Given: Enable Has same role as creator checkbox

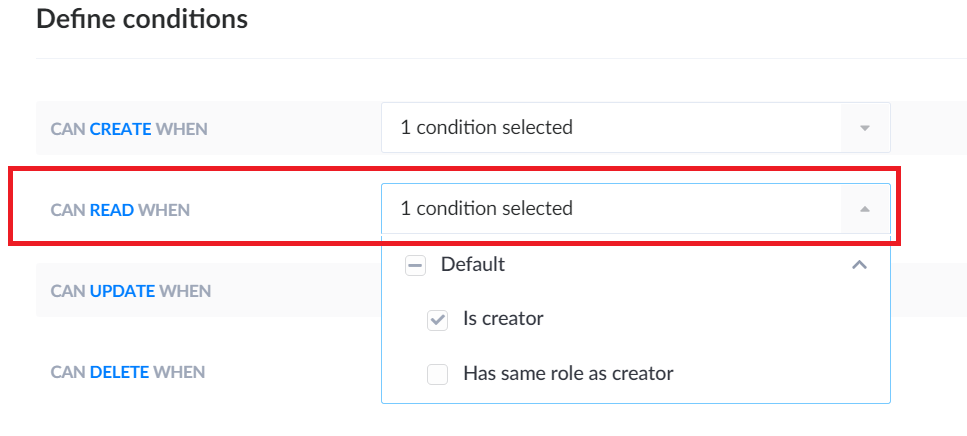Looking at the screenshot, I should tap(437, 374).
